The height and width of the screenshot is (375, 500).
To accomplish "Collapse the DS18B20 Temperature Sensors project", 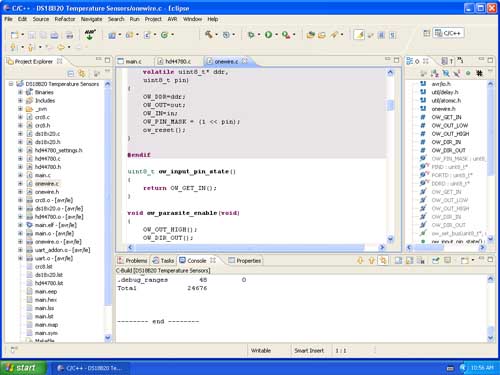I will [x=11, y=84].
